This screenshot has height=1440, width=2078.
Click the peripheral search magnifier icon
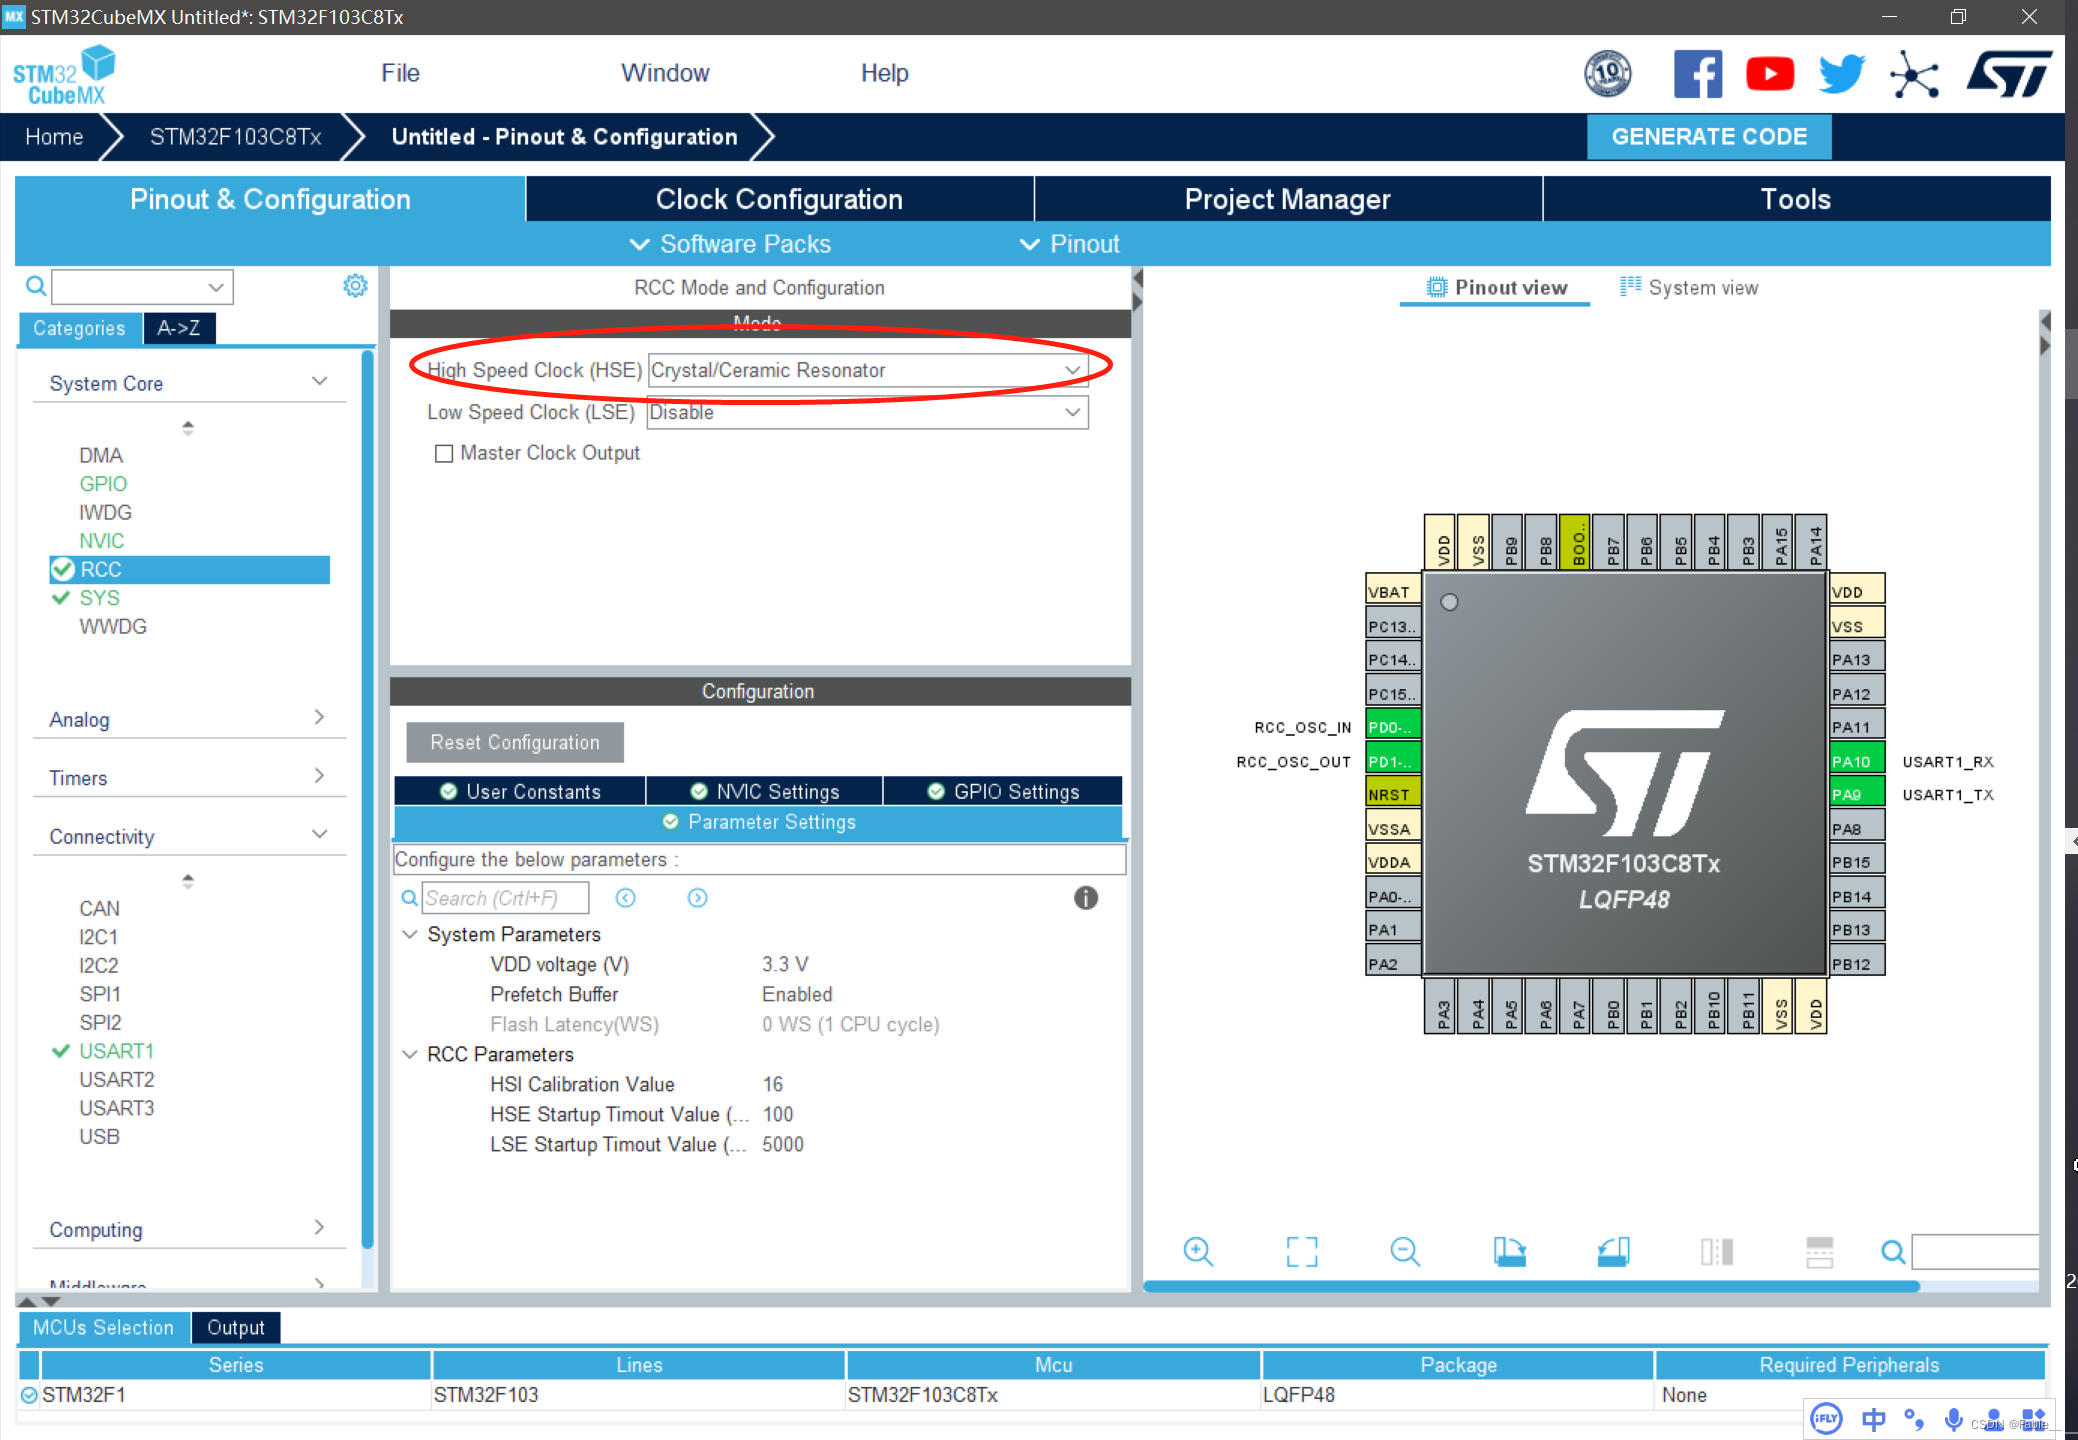[x=36, y=287]
